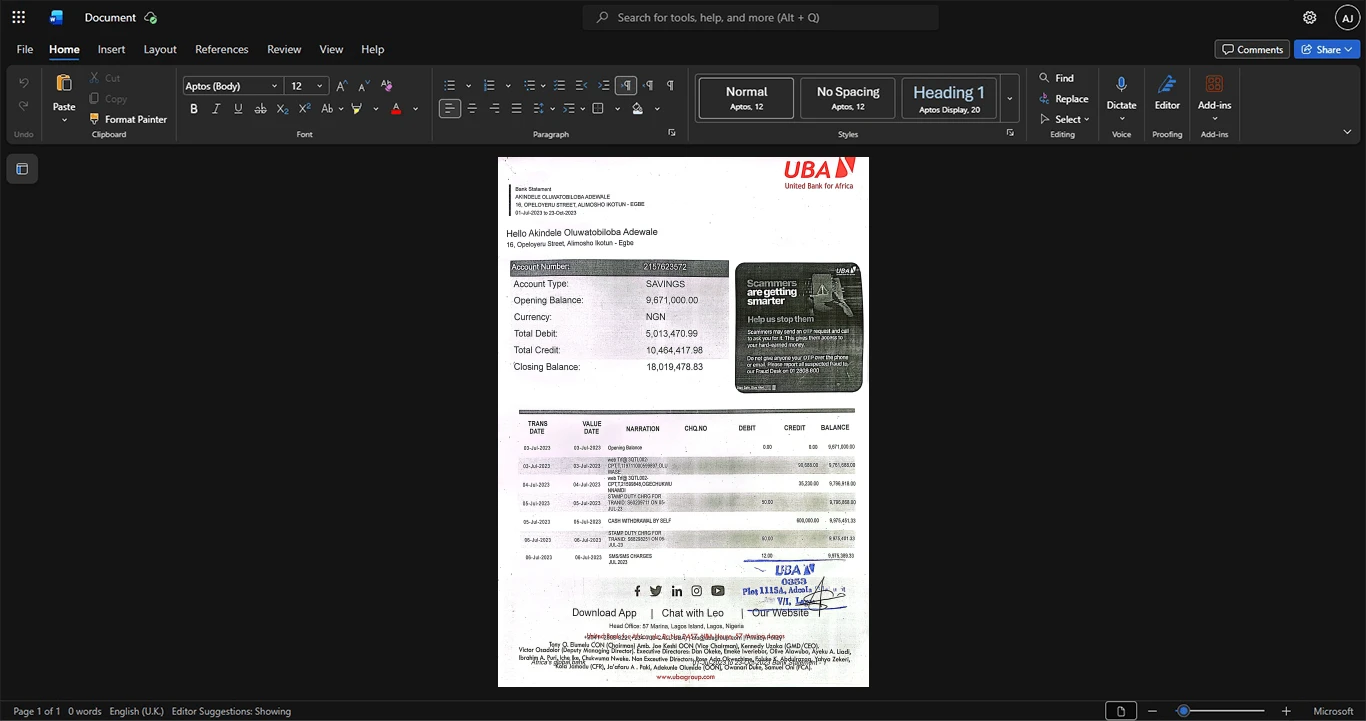1366x721 pixels.
Task: Open the font color dropdown arrow
Action: [415, 108]
